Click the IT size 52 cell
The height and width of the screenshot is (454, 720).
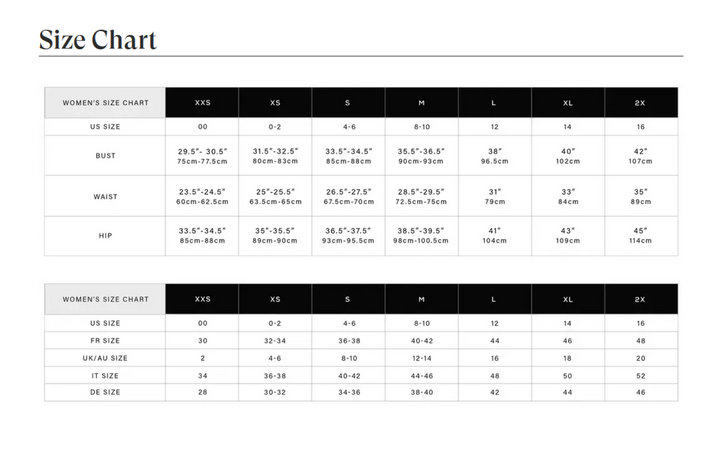[641, 375]
